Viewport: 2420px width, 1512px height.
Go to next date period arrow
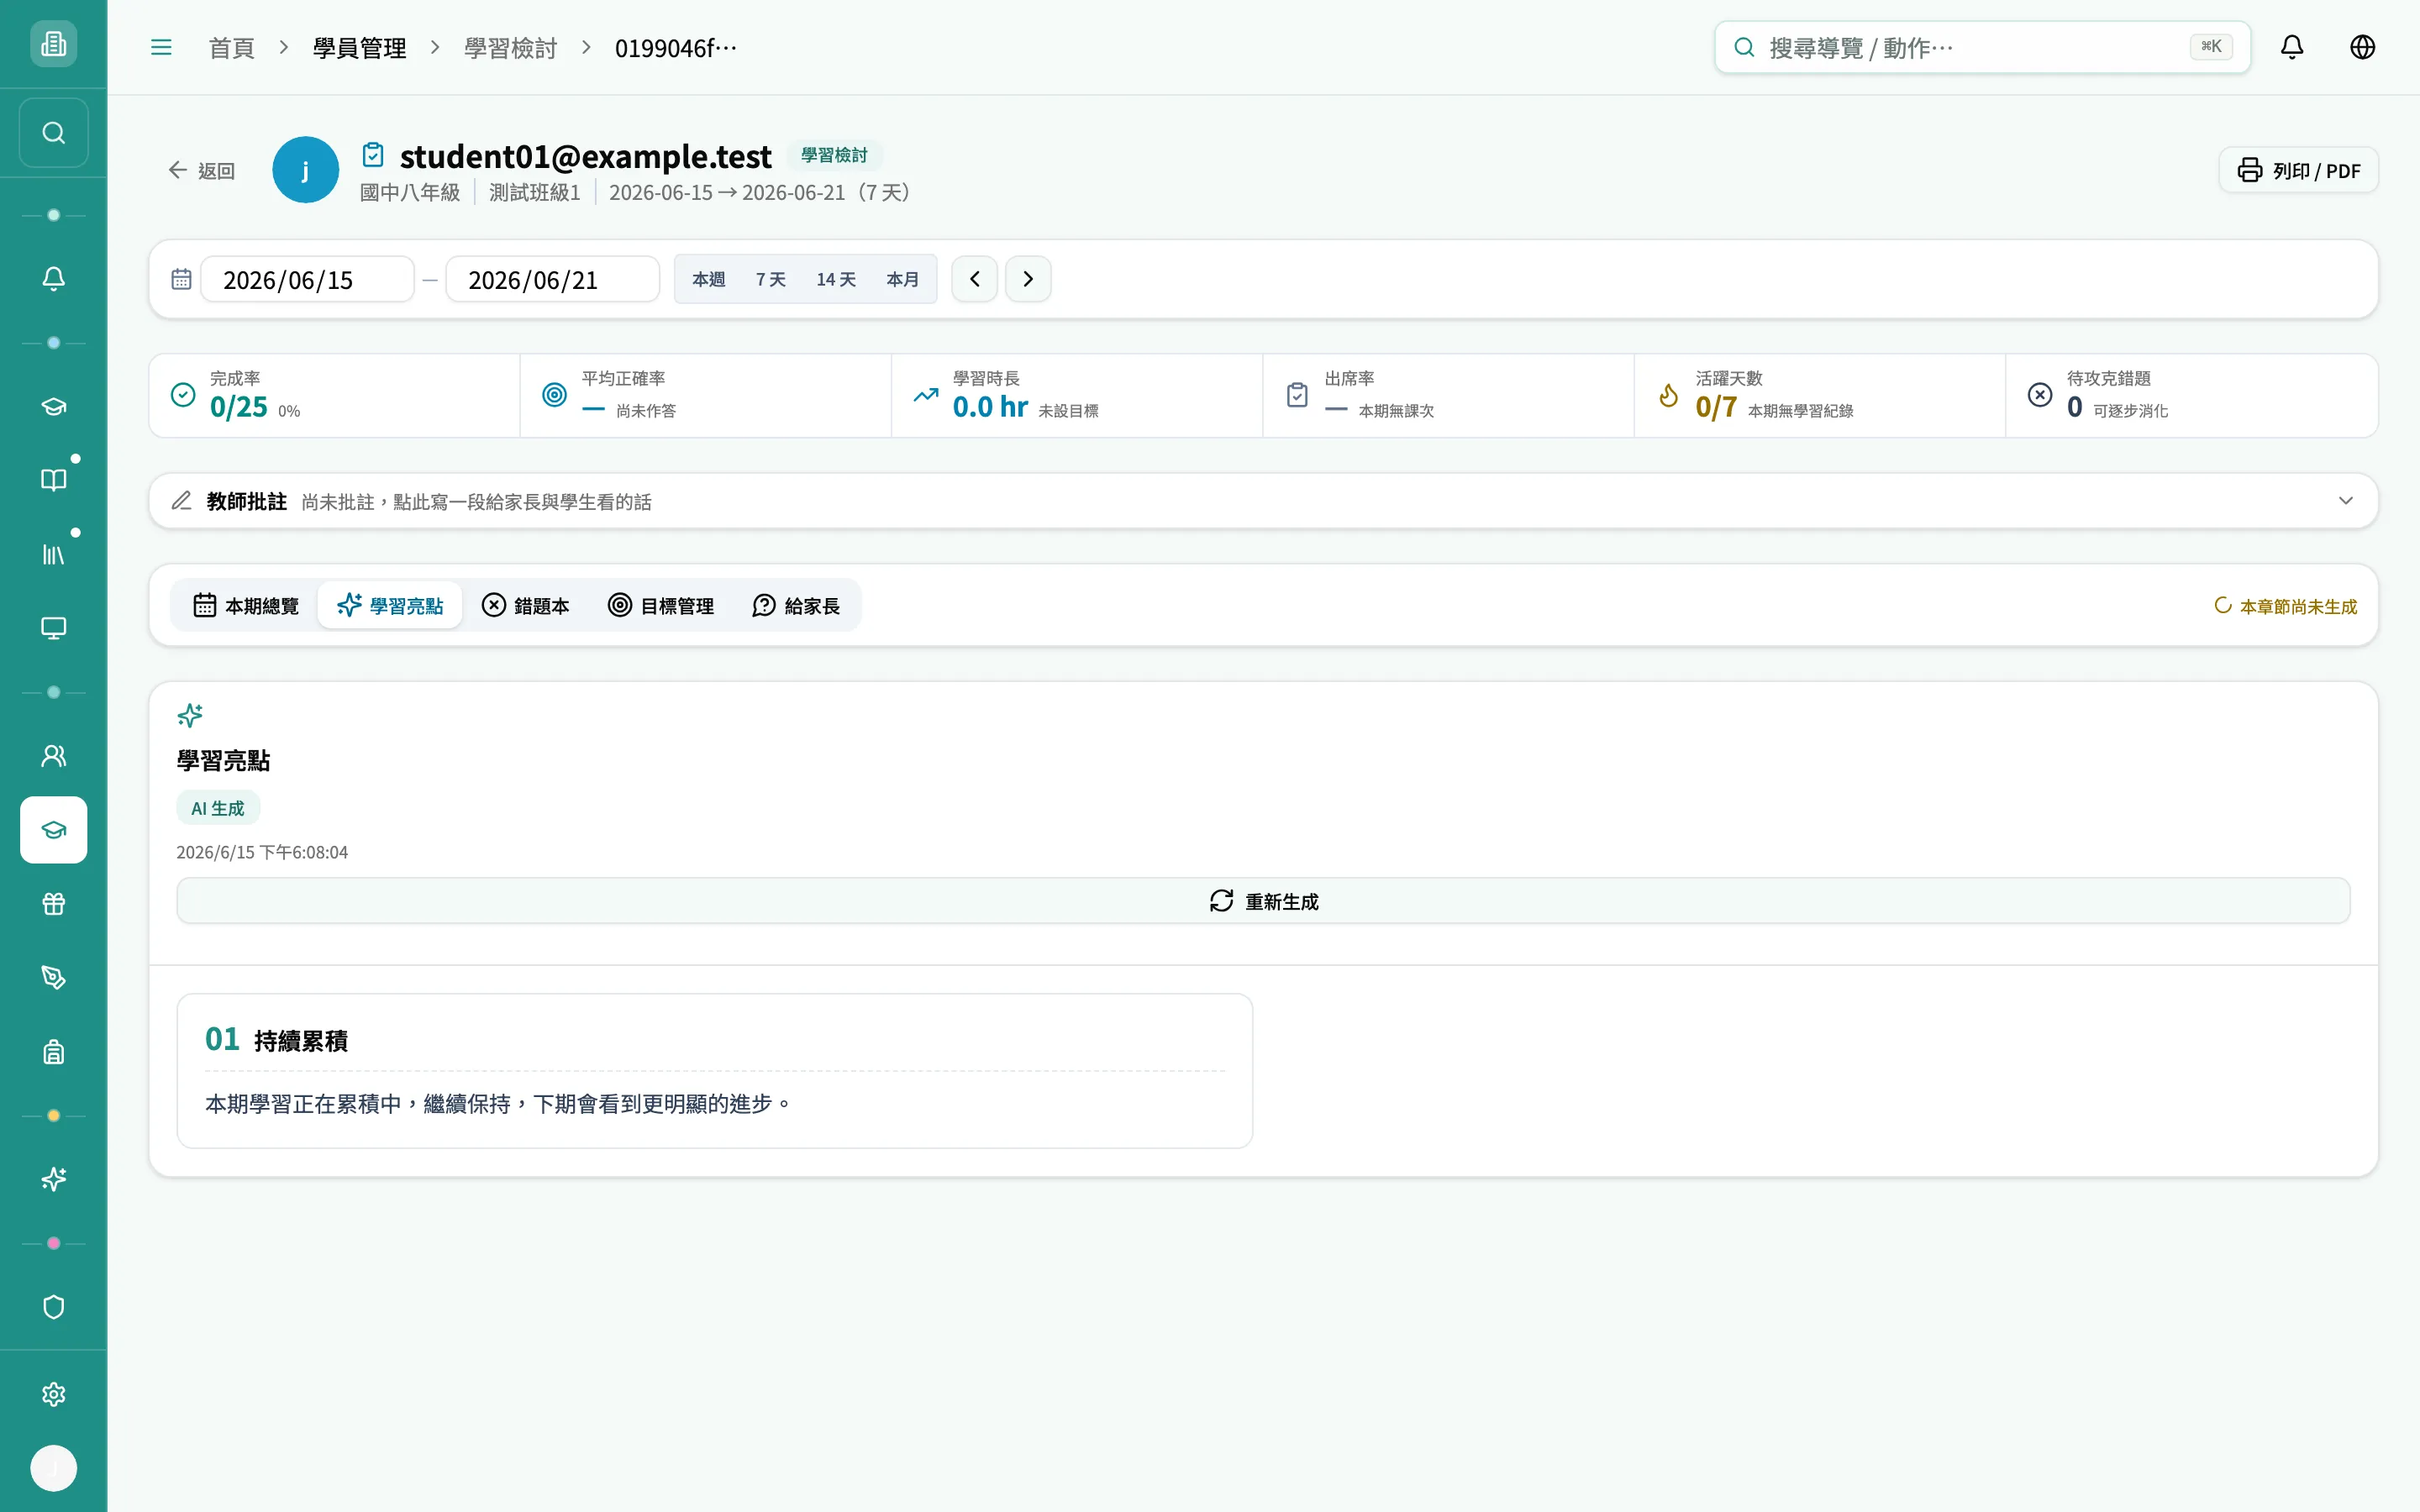point(1028,279)
